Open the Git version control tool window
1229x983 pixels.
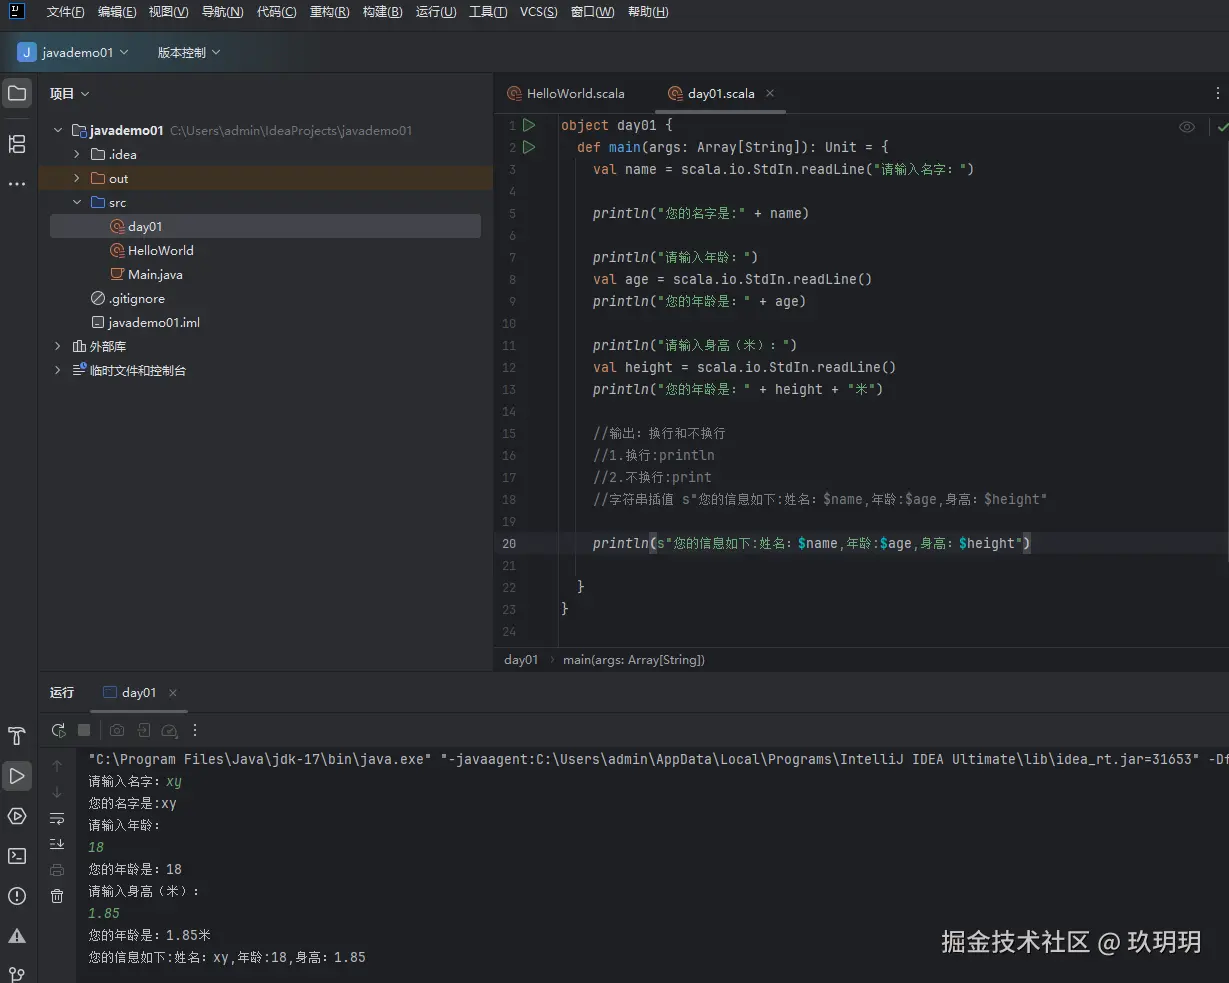17,973
